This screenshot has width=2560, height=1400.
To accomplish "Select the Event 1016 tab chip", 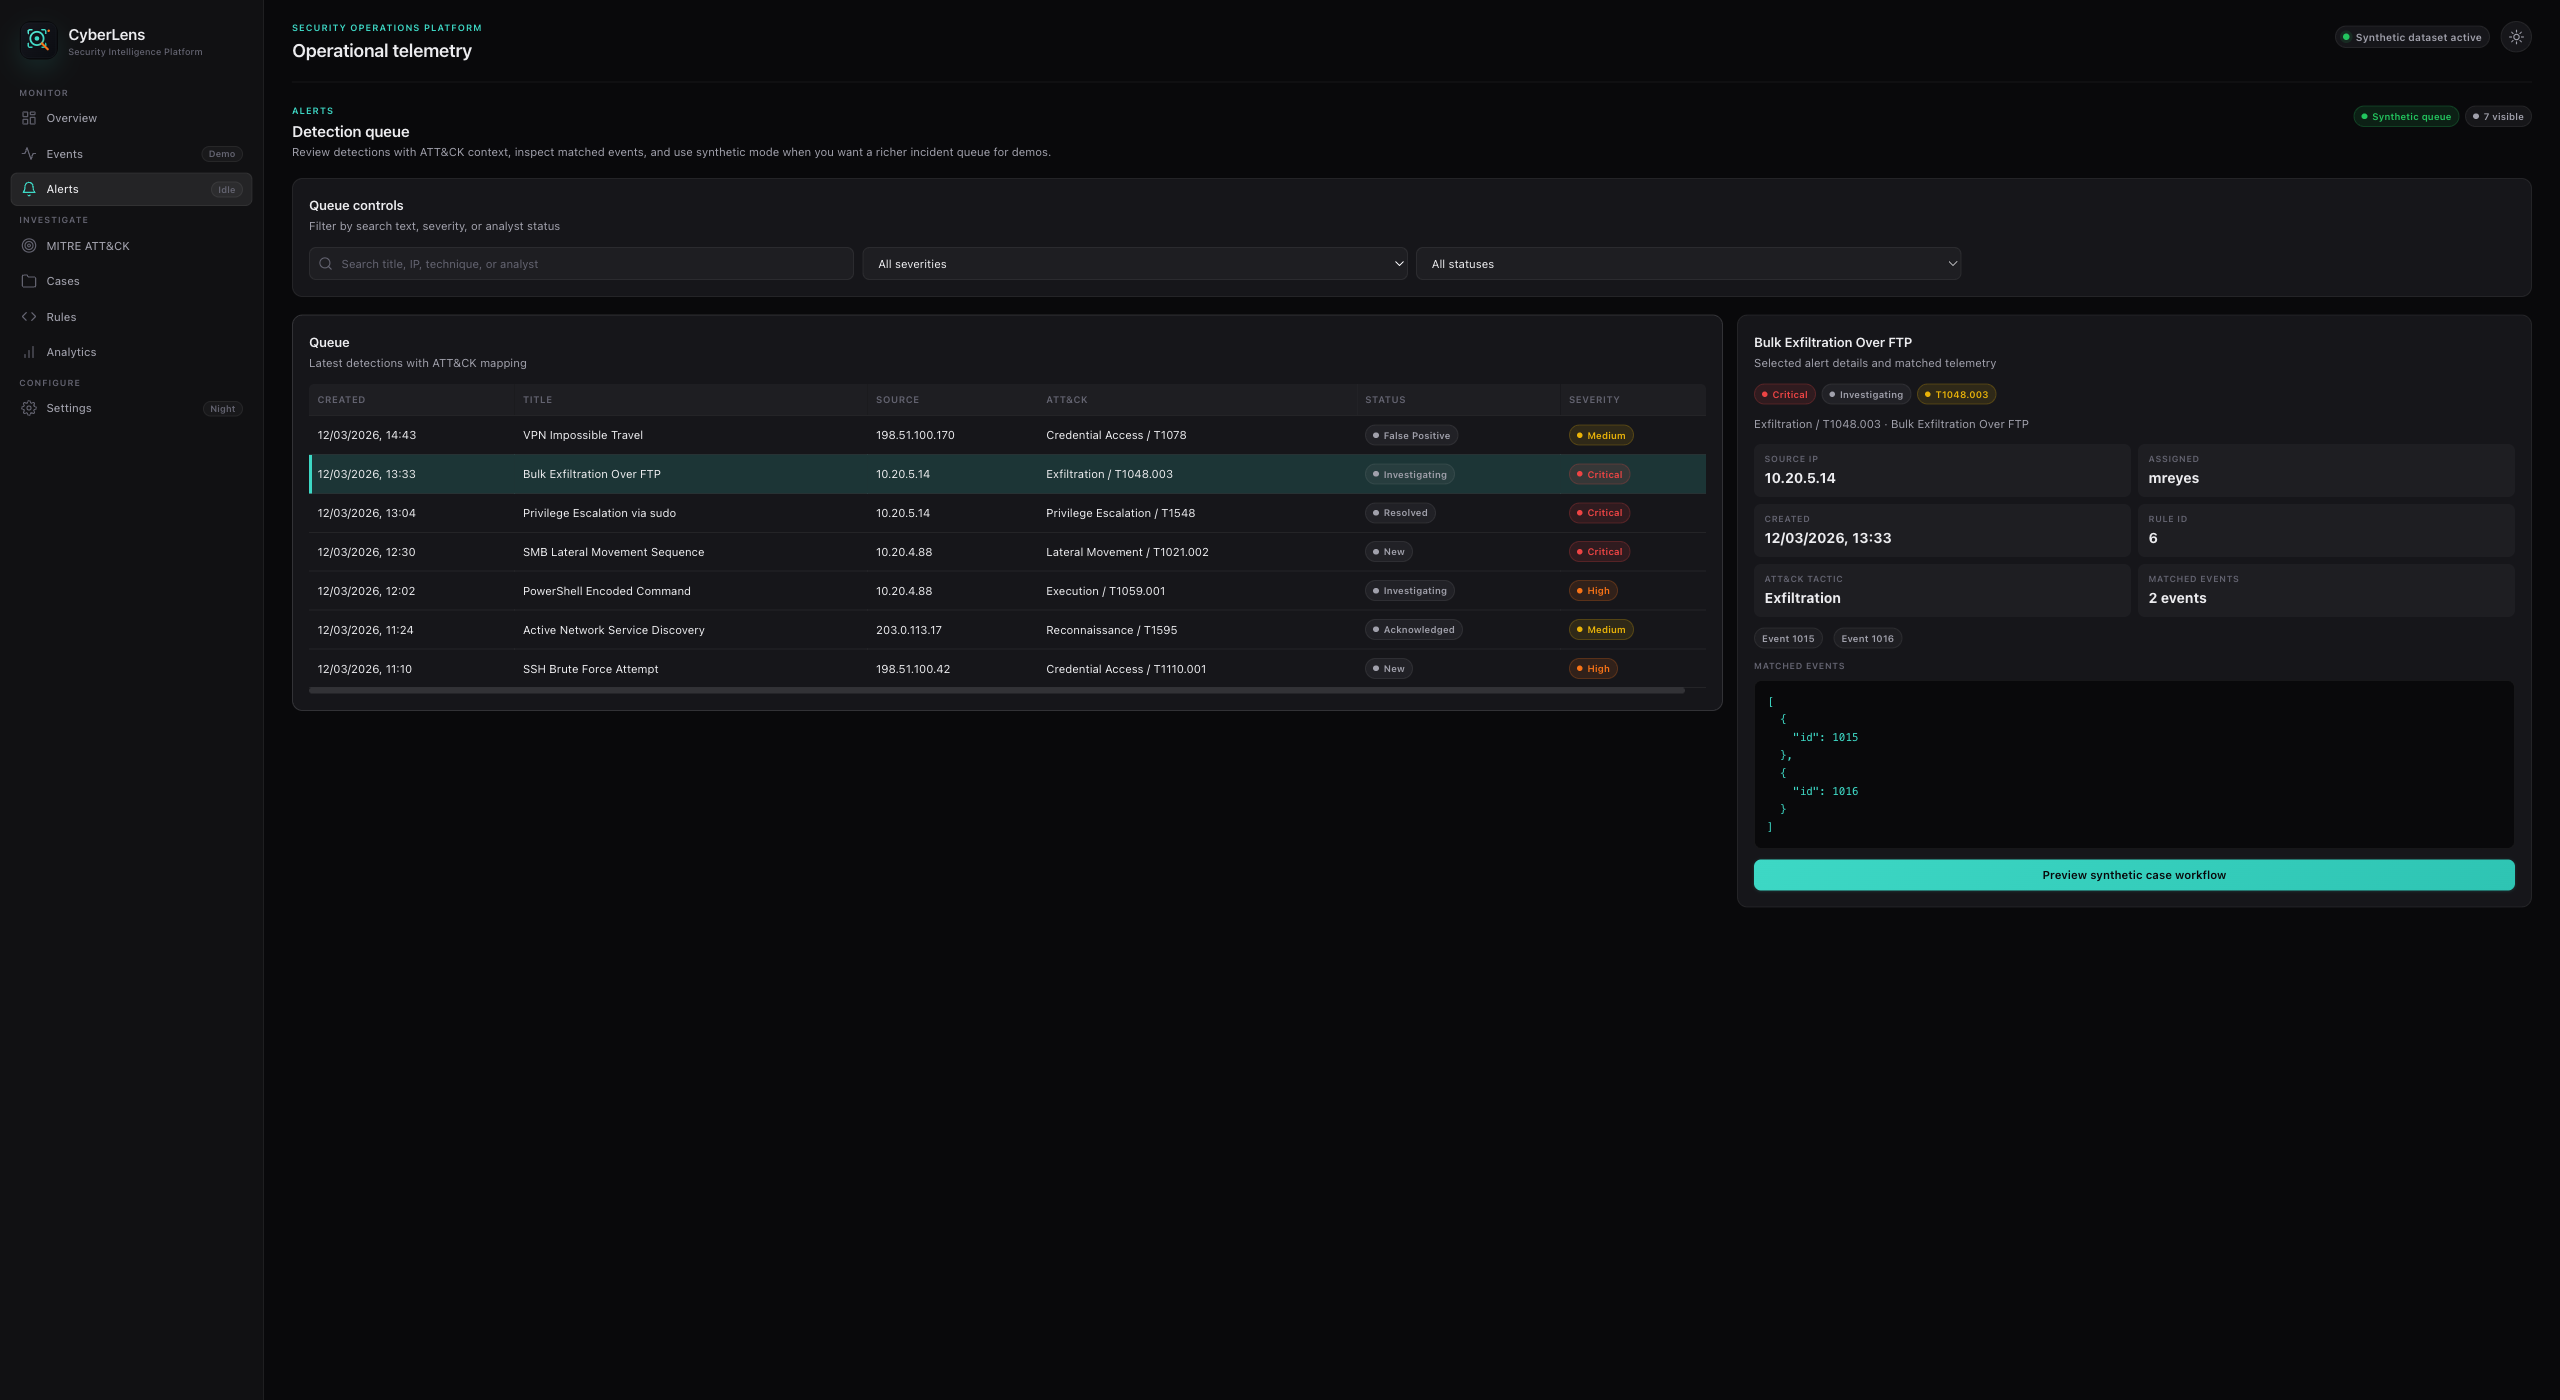I will coord(1866,639).
